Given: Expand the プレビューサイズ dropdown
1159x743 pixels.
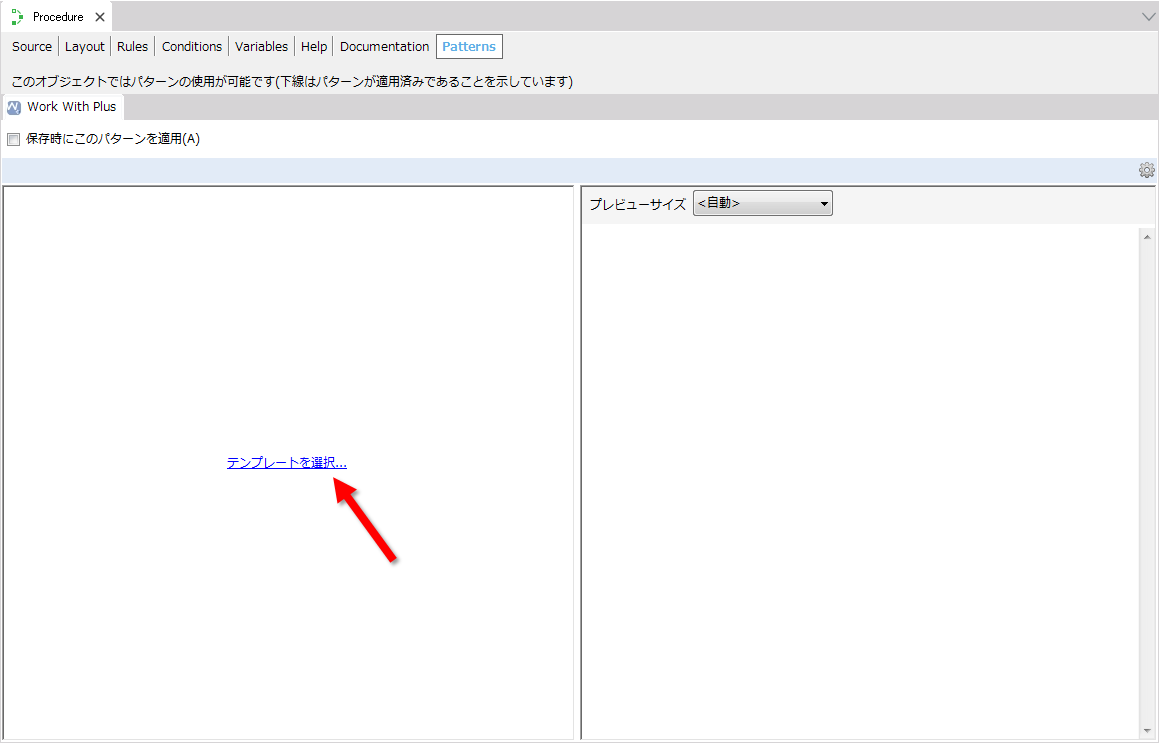Looking at the screenshot, I should pyautogui.click(x=762, y=204).
